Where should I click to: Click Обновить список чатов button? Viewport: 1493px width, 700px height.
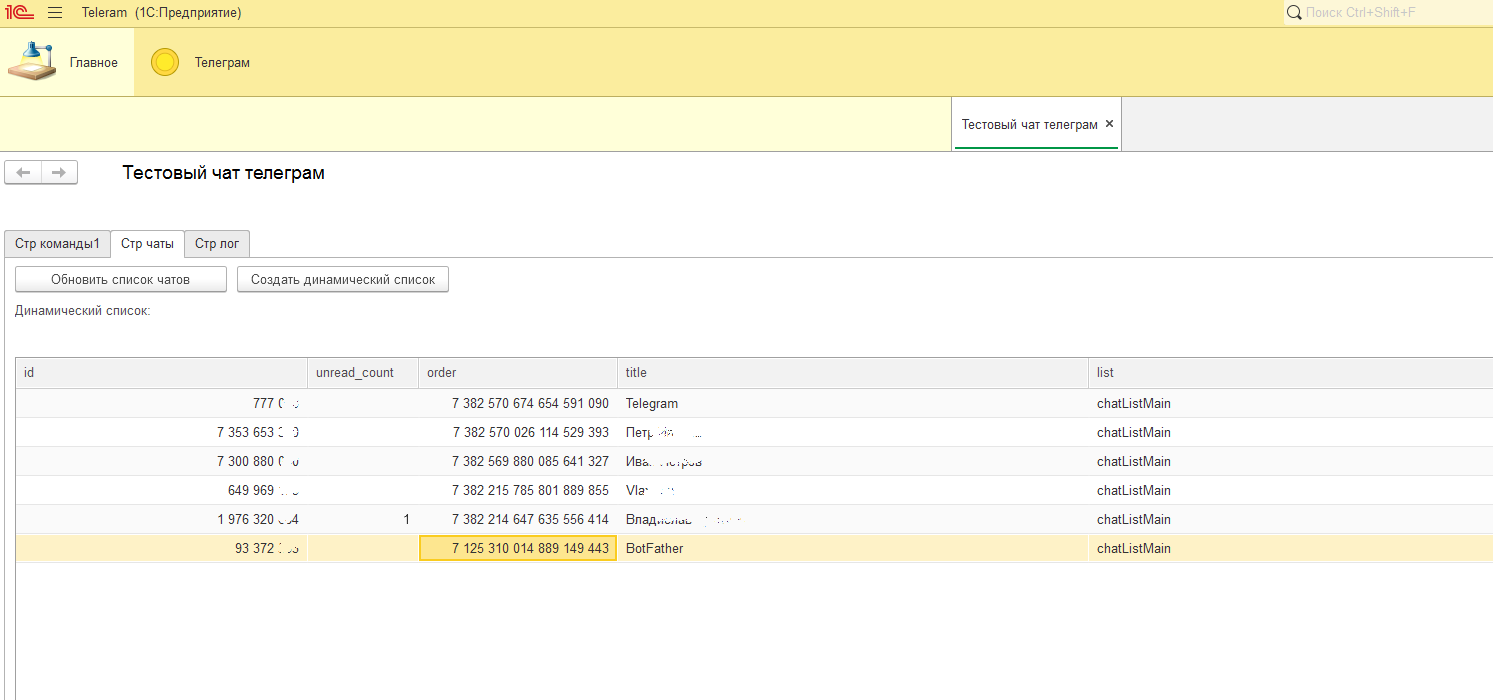pyautogui.click(x=121, y=279)
